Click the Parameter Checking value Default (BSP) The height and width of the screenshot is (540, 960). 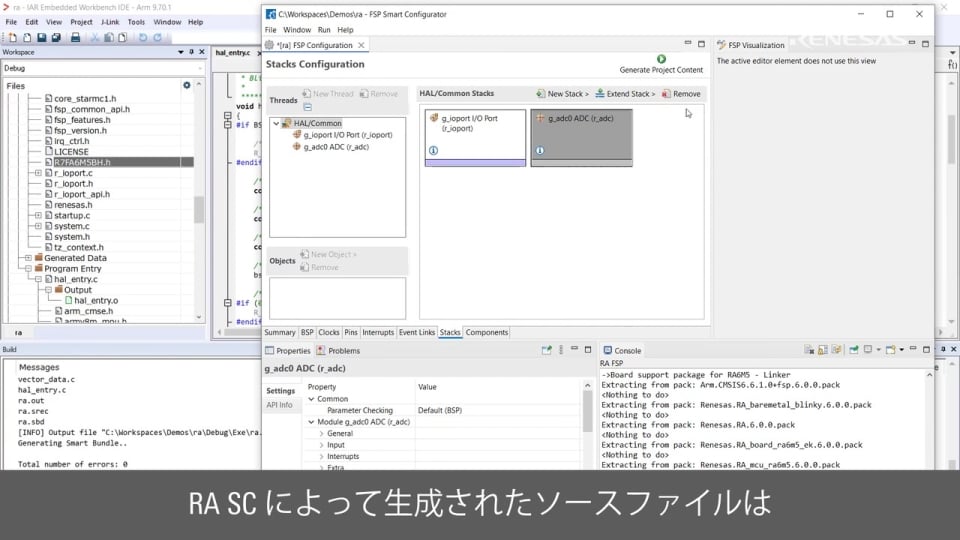click(x=440, y=410)
